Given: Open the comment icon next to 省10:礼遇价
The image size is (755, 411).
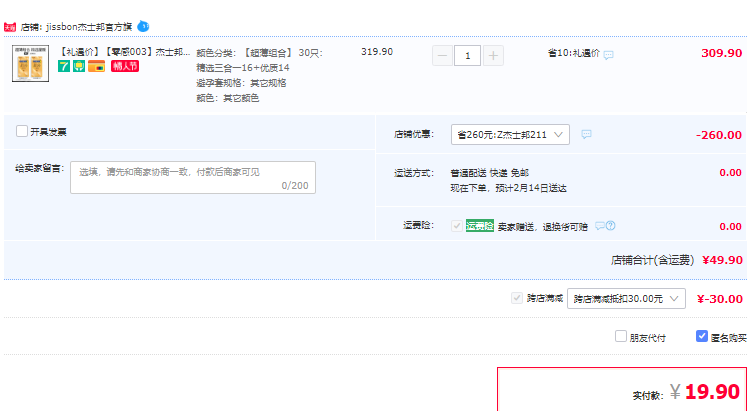Looking at the screenshot, I should (x=609, y=55).
